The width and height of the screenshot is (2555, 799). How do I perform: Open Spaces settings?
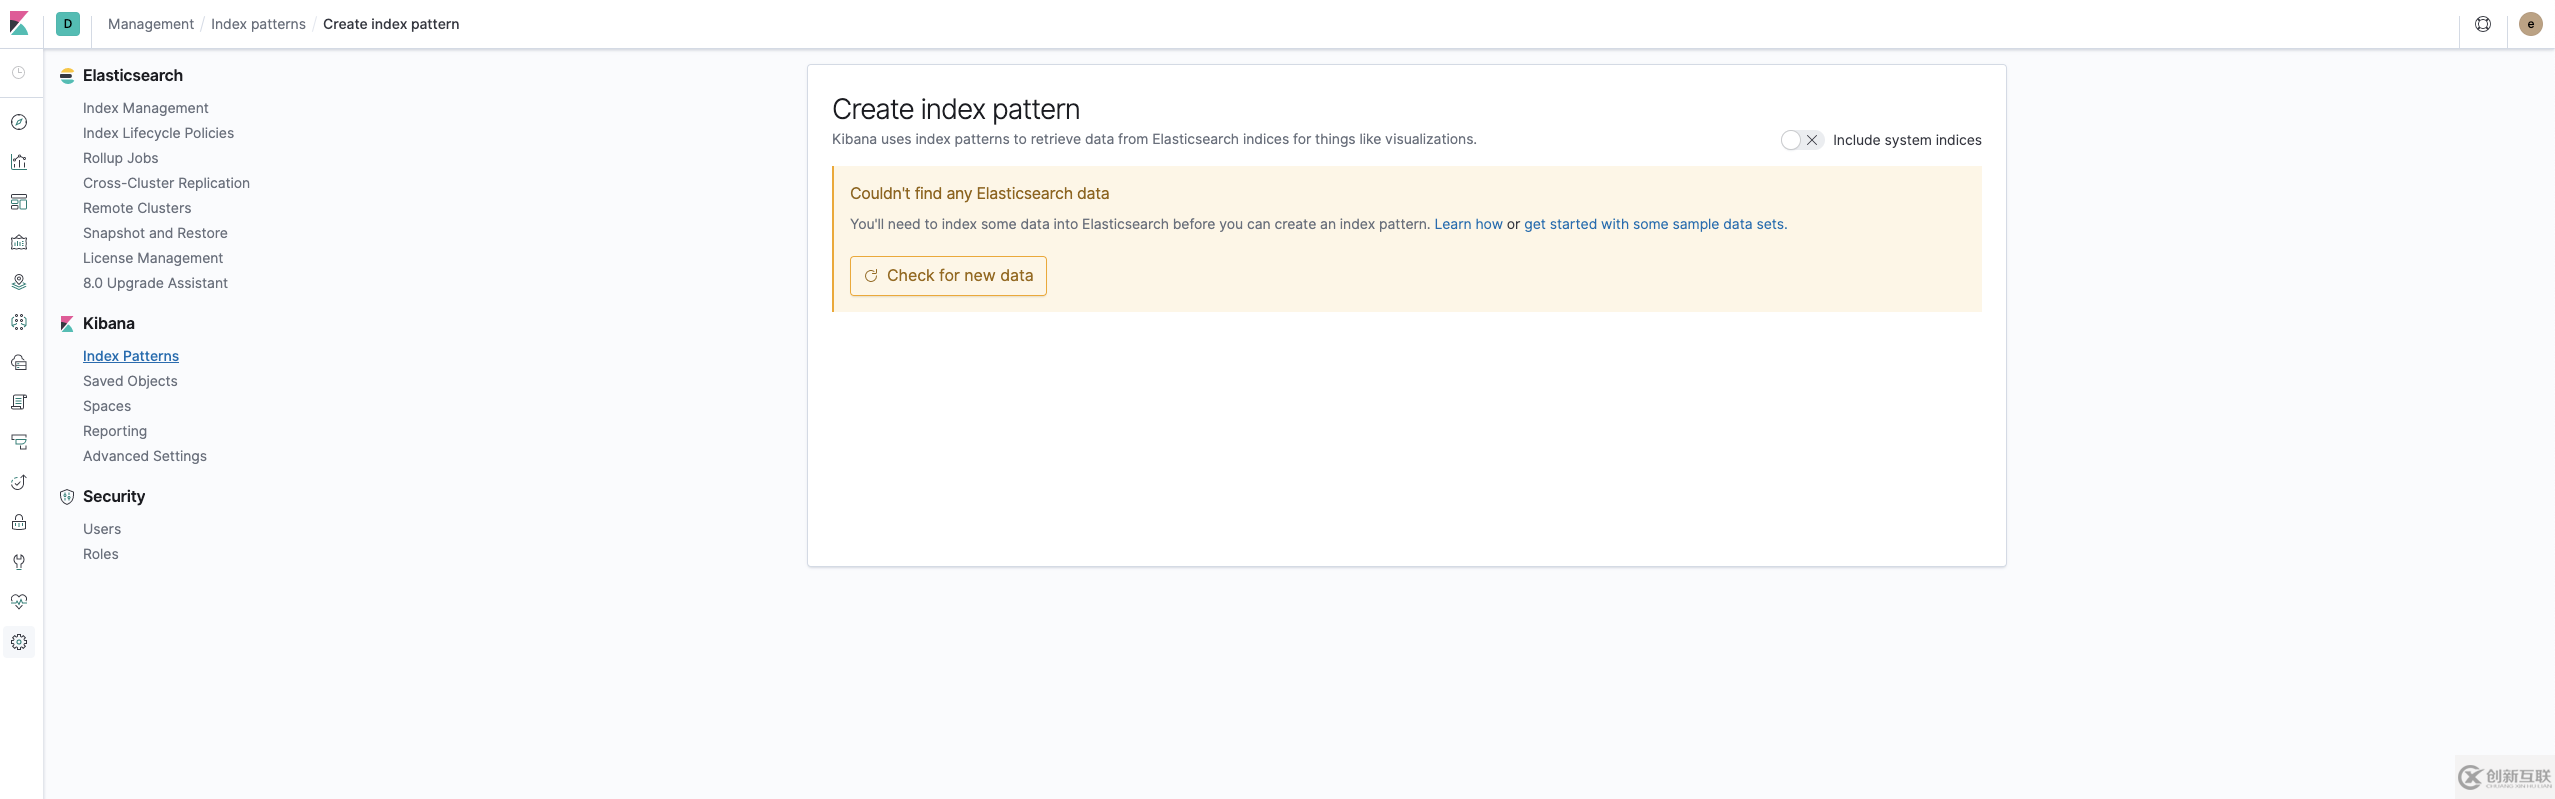click(107, 406)
